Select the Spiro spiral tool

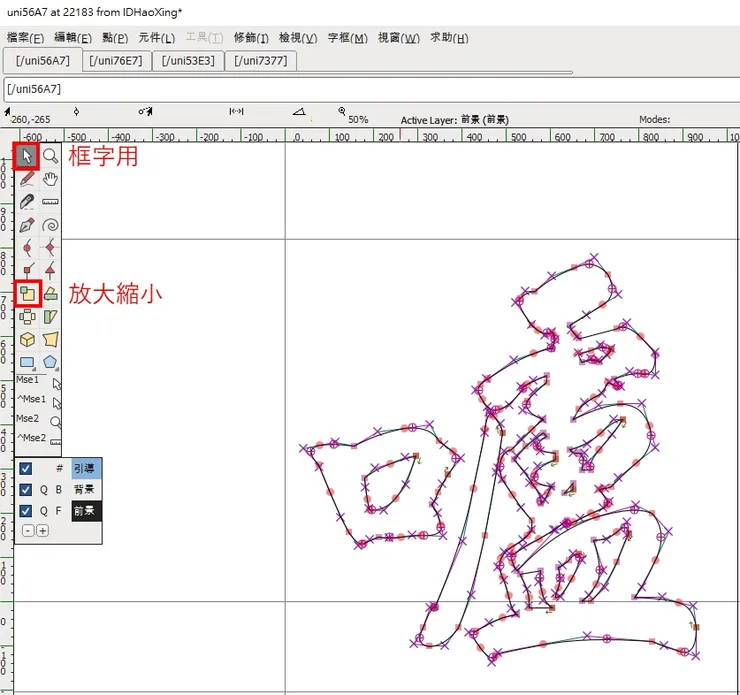coord(50,225)
